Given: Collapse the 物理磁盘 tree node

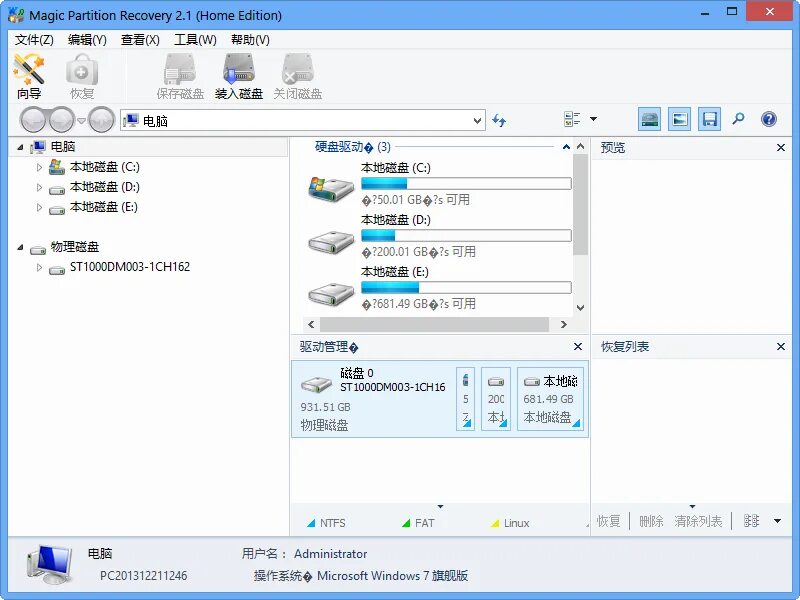Looking at the screenshot, I should [20, 247].
